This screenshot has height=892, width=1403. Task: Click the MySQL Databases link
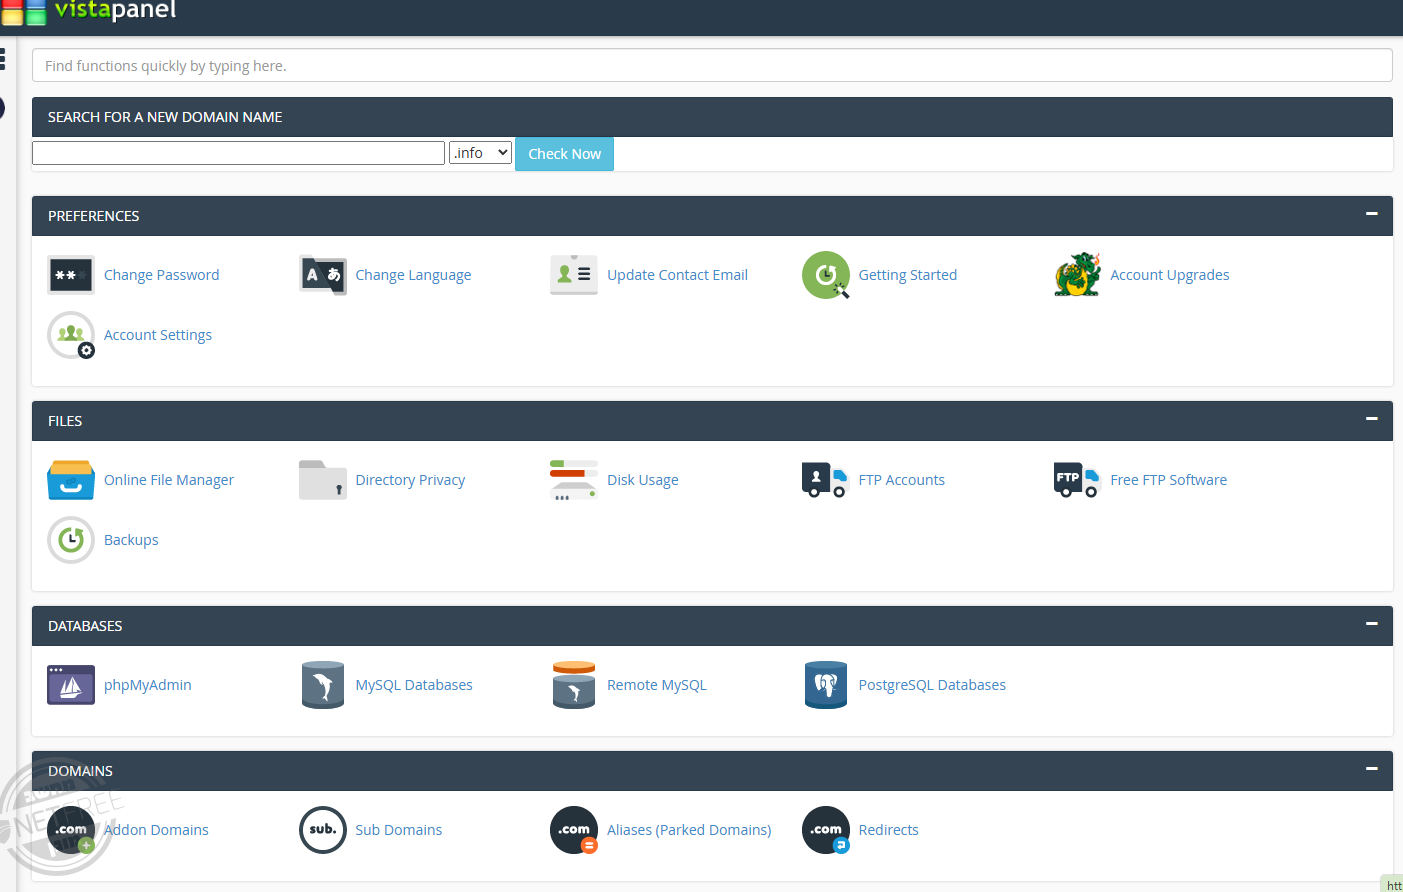(x=413, y=685)
